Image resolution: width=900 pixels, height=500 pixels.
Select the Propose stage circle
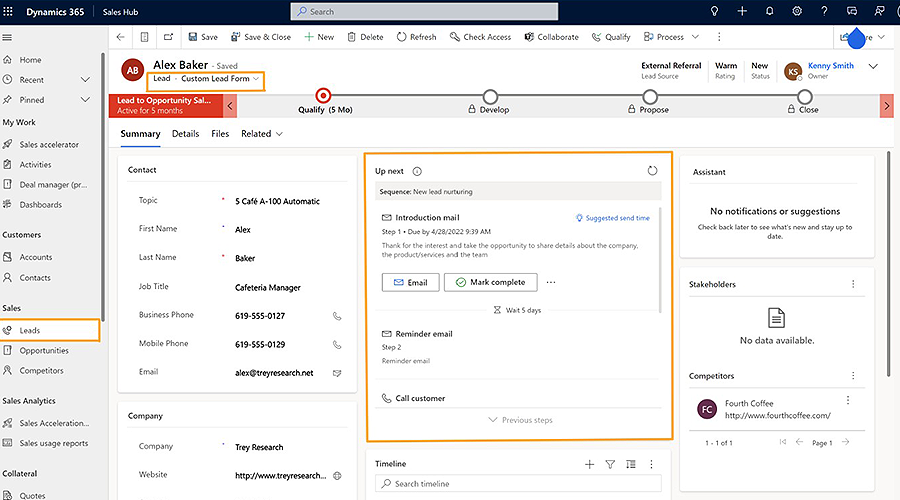[x=649, y=96]
